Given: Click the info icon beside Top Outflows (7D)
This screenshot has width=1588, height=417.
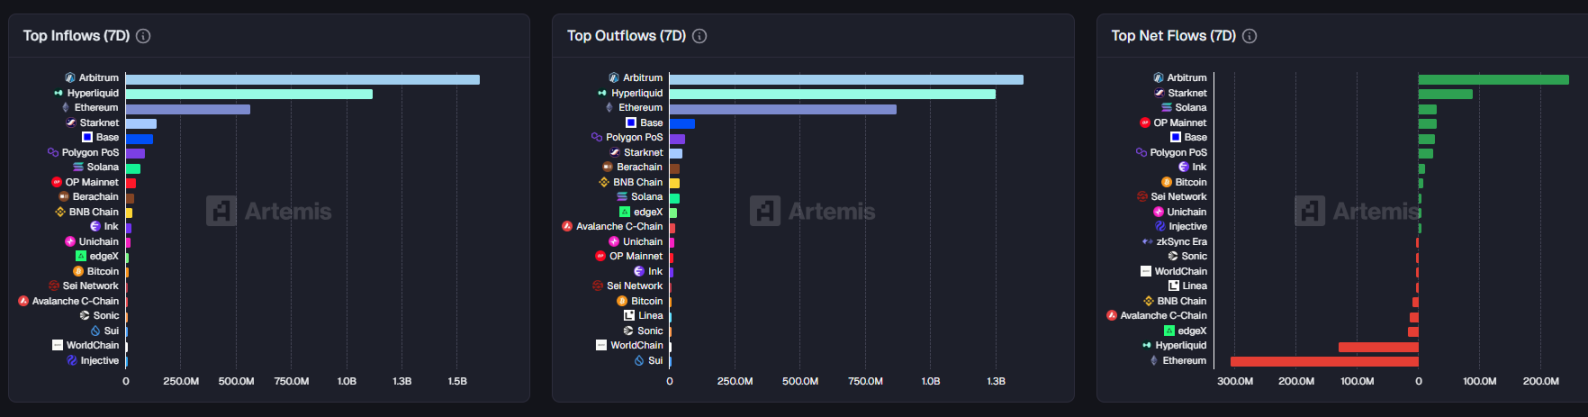Looking at the screenshot, I should 700,36.
